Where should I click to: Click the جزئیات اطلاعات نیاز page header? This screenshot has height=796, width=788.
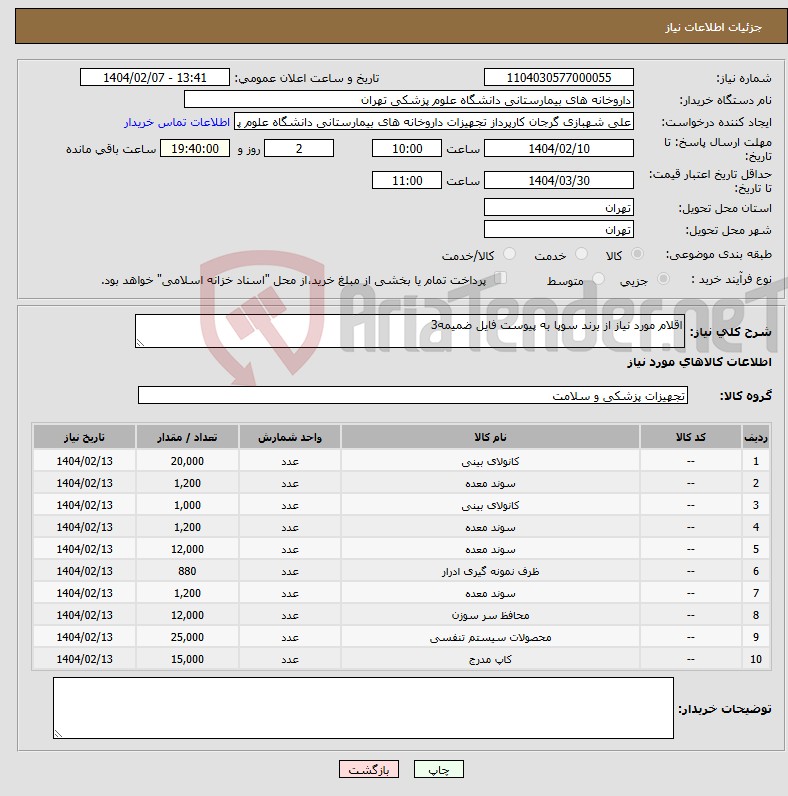(x=713, y=27)
